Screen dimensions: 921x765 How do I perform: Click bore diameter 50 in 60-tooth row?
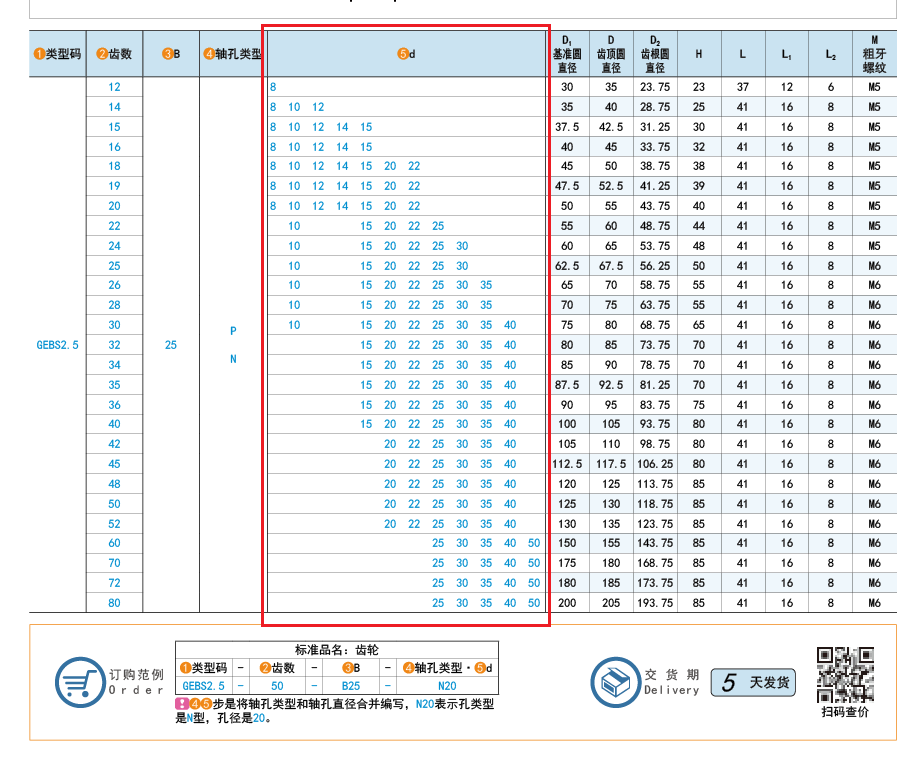(534, 543)
